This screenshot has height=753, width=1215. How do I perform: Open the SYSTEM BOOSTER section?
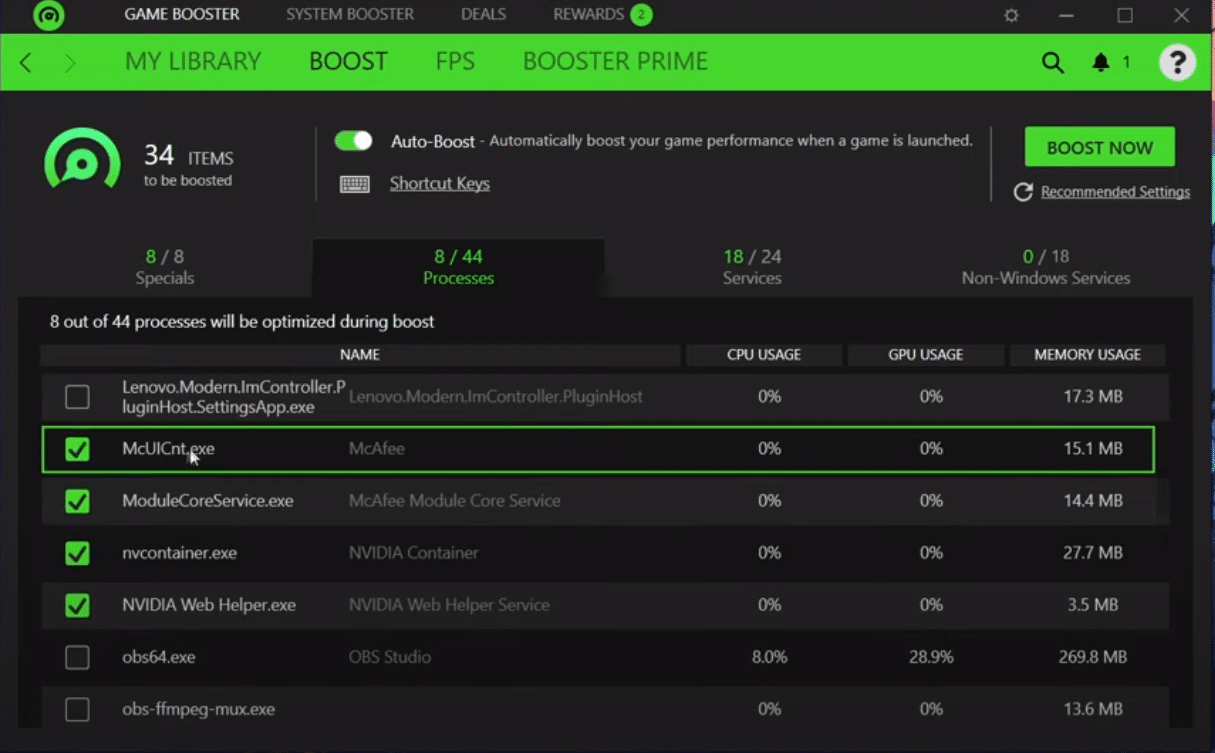pos(349,14)
